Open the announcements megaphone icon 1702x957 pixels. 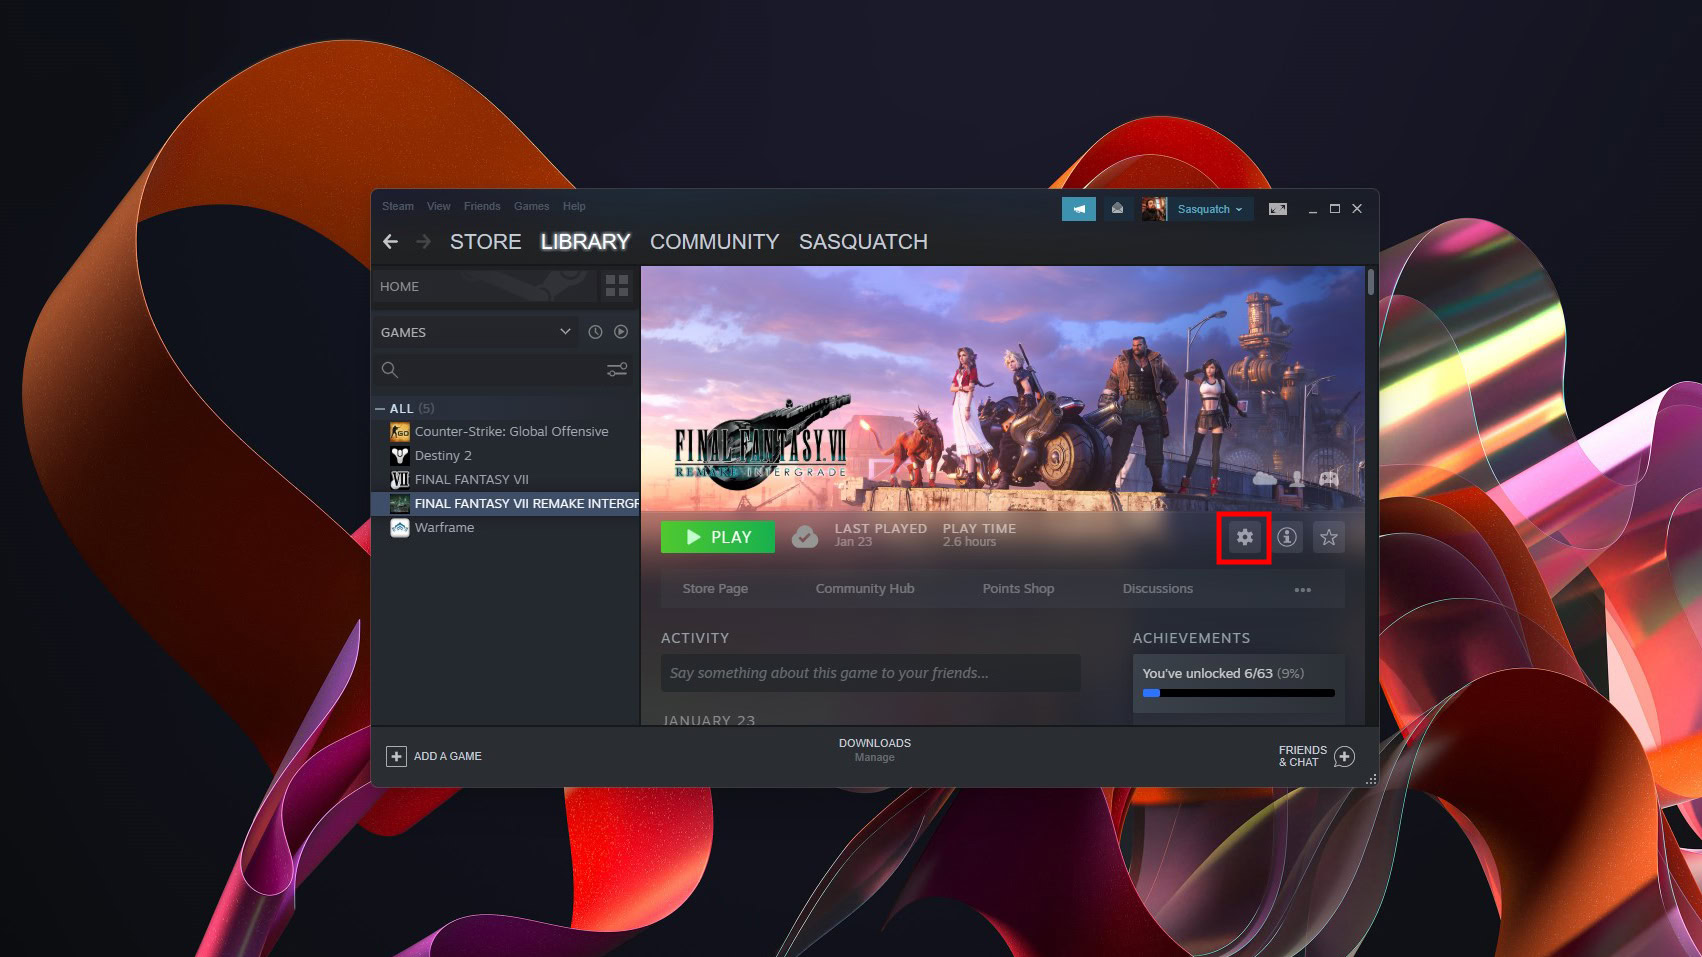click(1079, 209)
